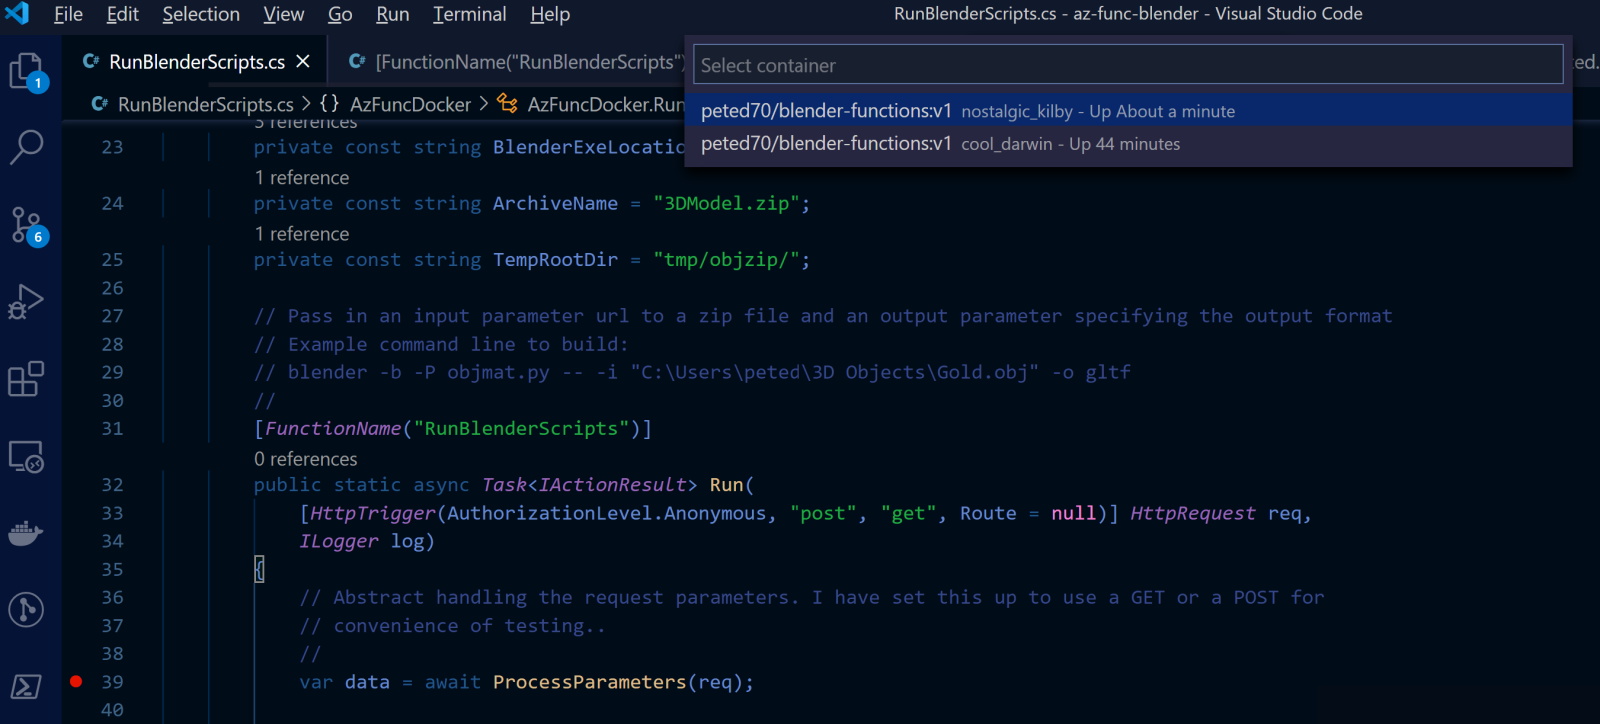
Task: Select container nostalgic_kilby
Action: tap(1128, 111)
